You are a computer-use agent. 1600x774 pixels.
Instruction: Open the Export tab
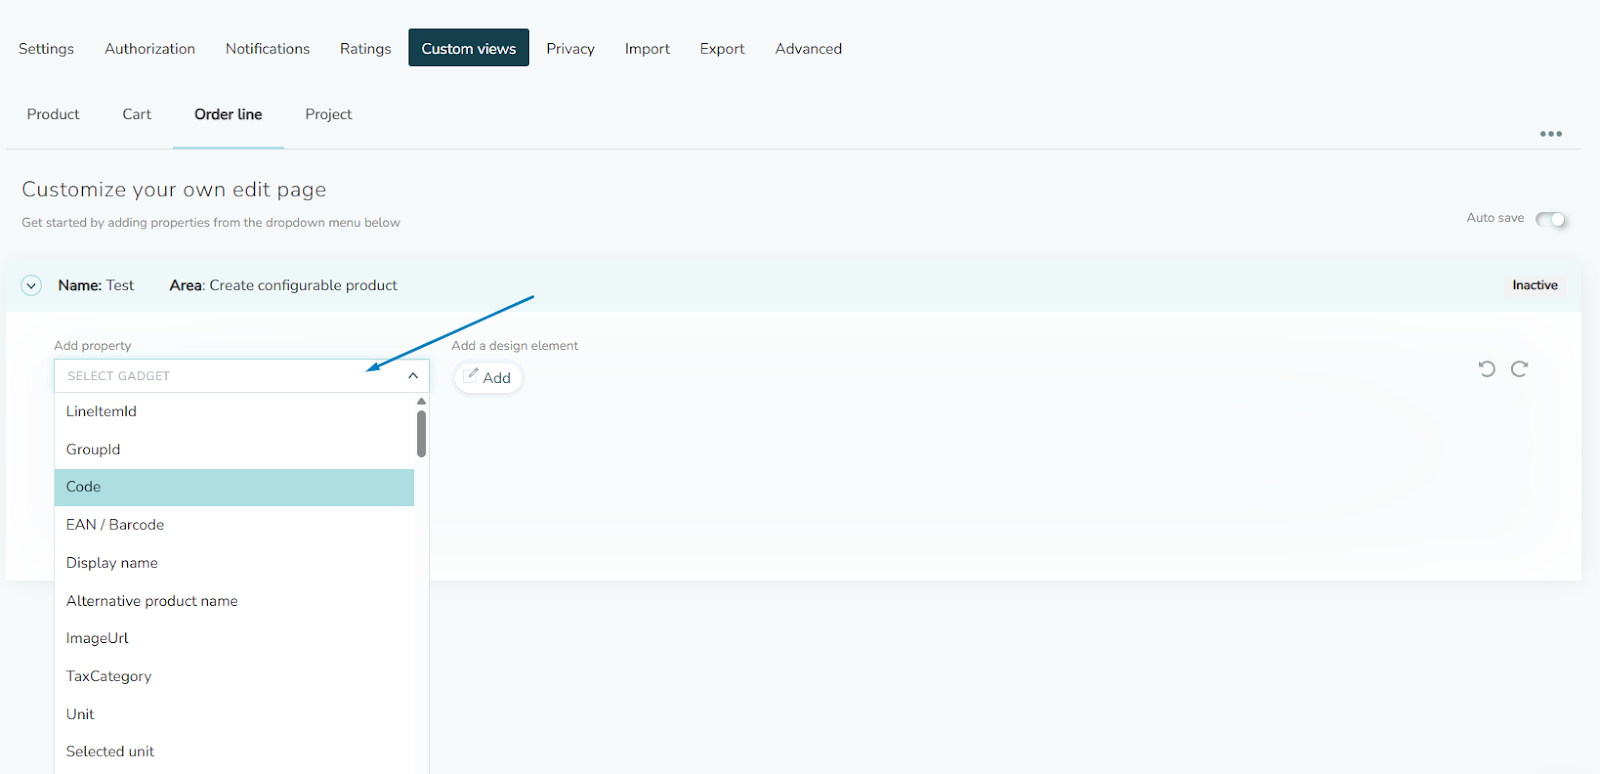point(722,48)
